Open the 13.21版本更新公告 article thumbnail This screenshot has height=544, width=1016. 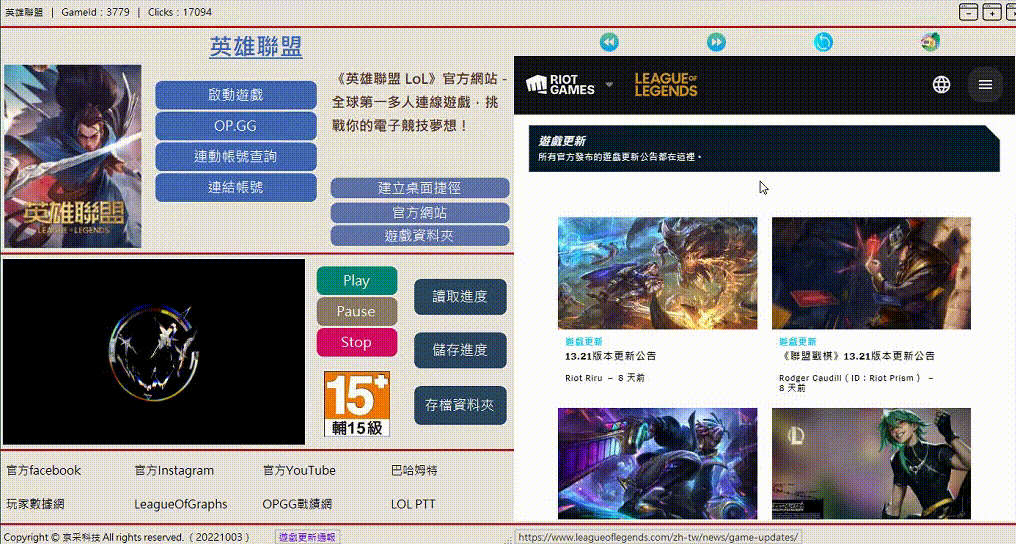tap(657, 273)
